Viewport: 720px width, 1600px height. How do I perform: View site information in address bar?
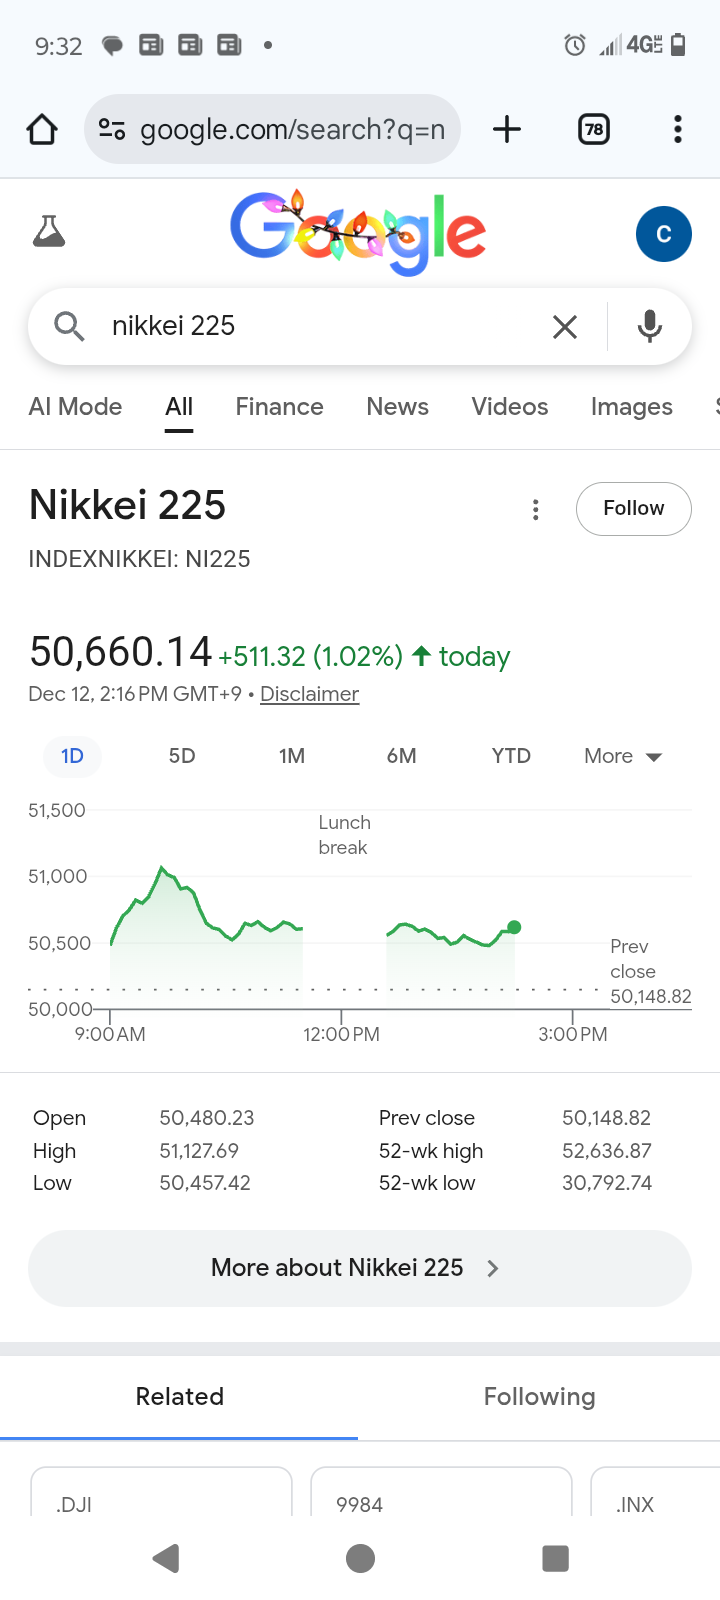(112, 129)
